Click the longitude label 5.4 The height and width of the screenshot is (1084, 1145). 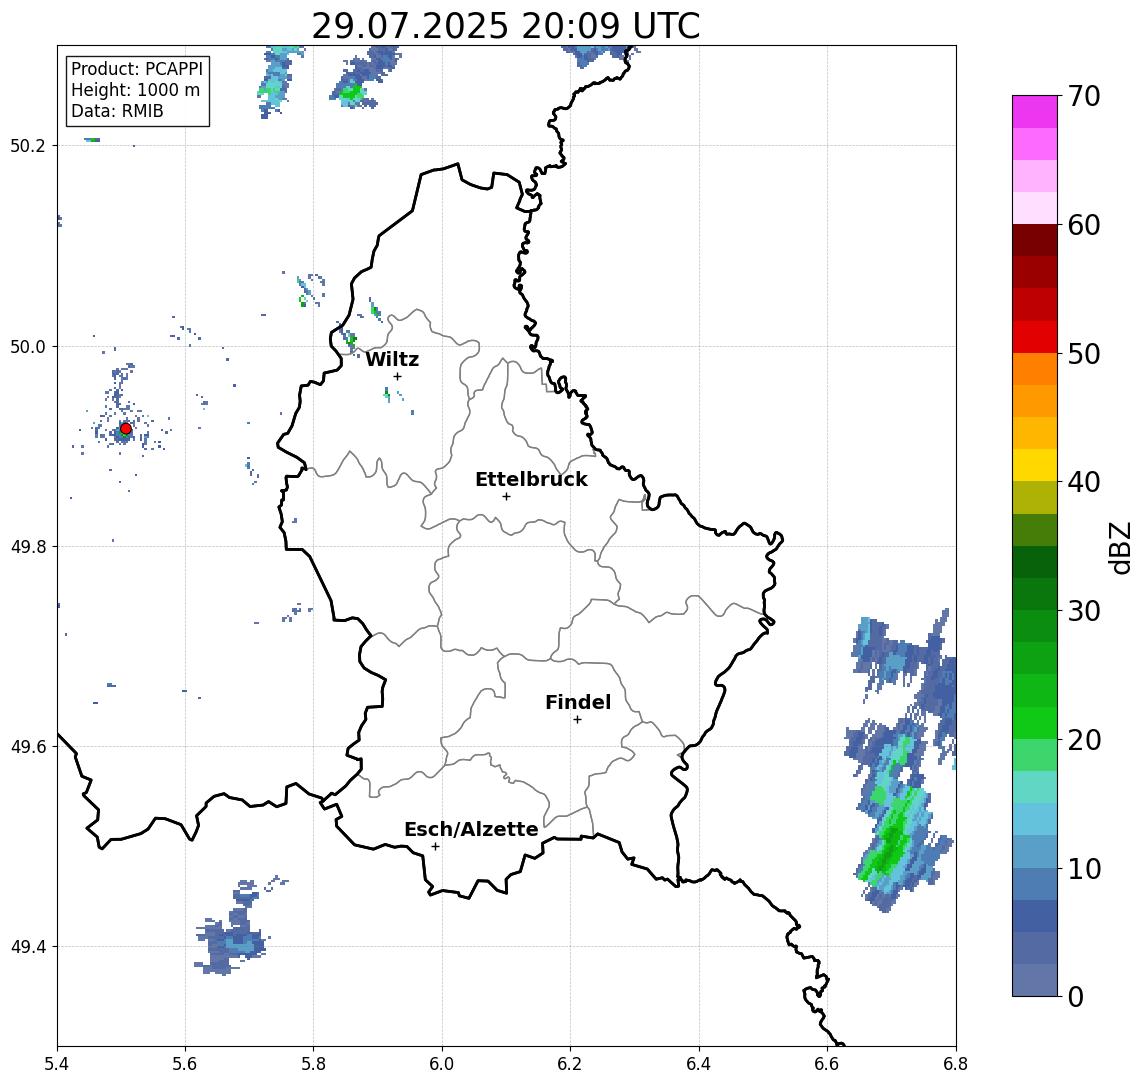coord(57,1064)
